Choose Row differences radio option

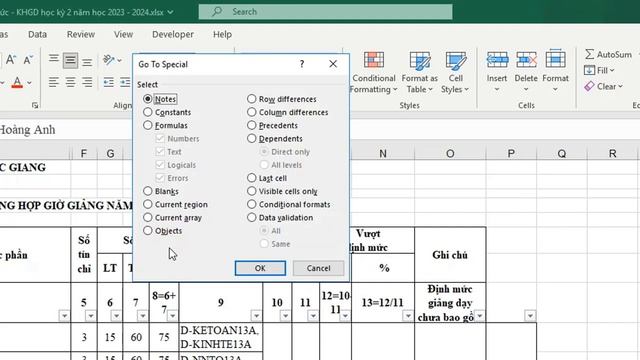pos(251,99)
